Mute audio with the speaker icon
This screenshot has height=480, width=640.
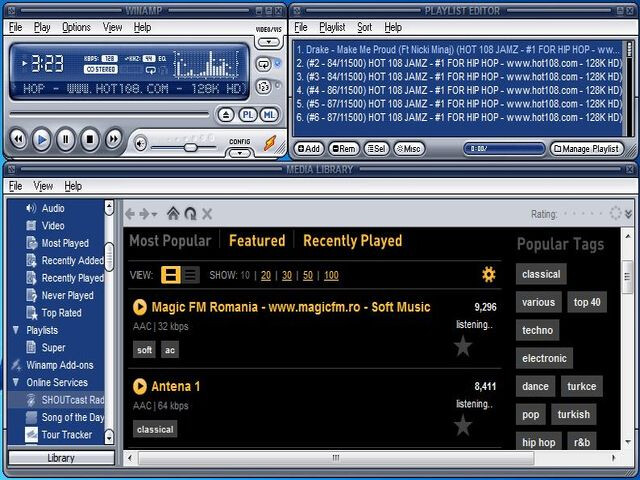tap(140, 144)
